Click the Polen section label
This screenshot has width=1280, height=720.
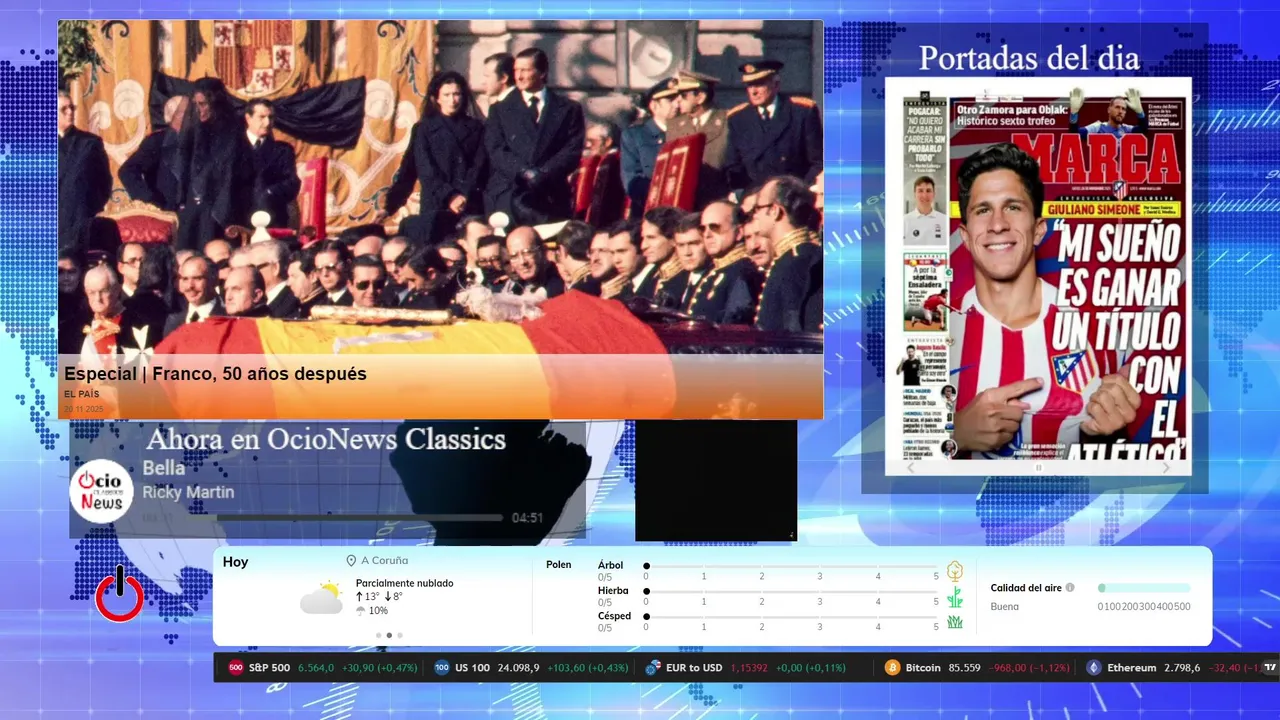(x=559, y=565)
